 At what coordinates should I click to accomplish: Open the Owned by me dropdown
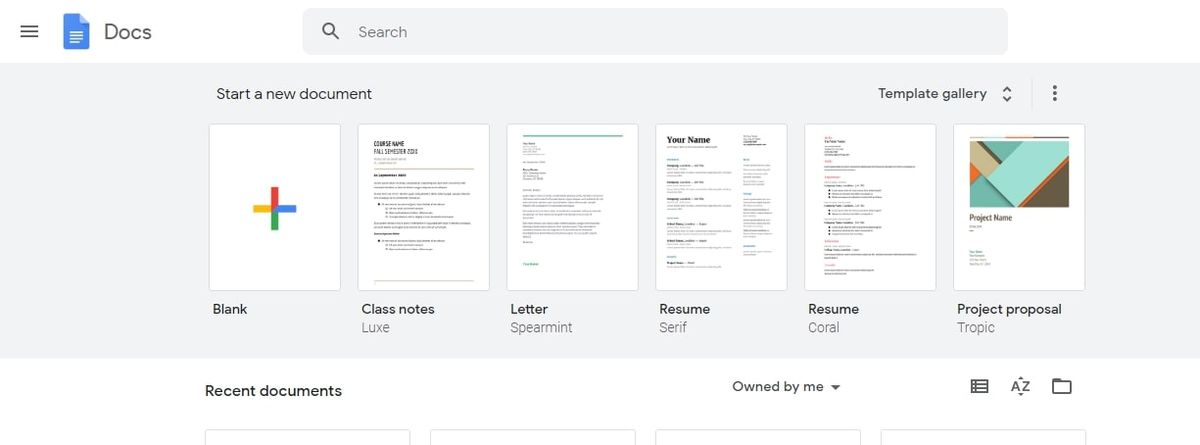point(786,387)
